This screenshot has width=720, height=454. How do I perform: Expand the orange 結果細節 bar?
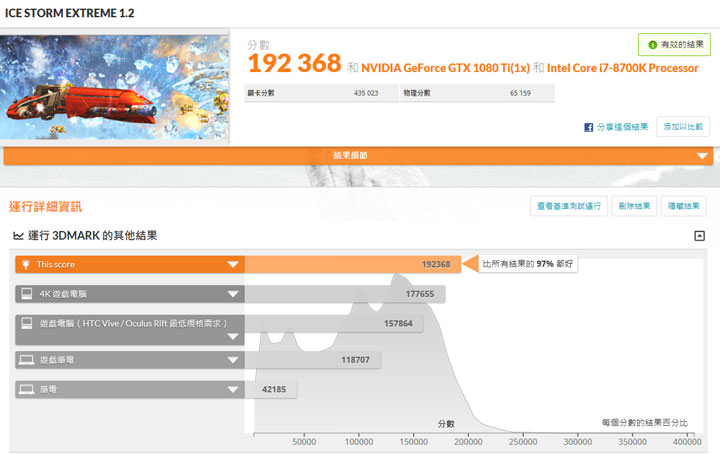point(701,156)
